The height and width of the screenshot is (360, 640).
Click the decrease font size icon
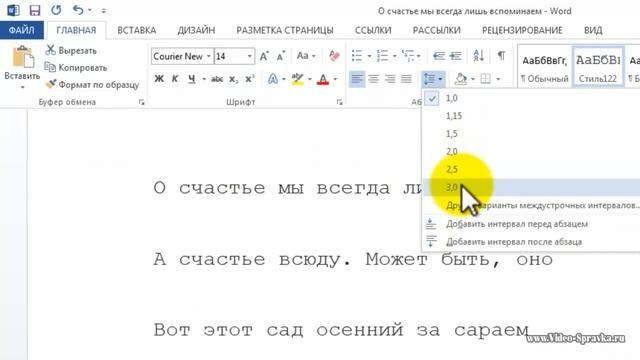coord(281,56)
